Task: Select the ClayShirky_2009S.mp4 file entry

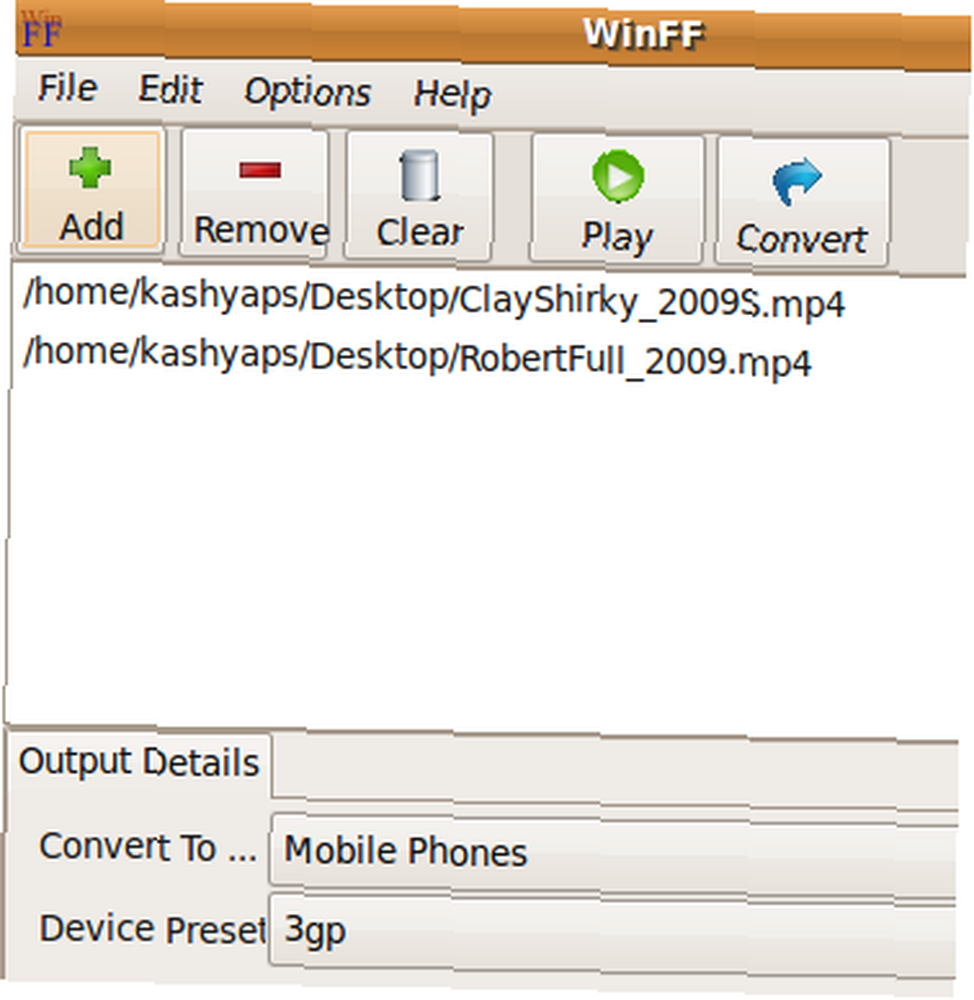Action: [434, 298]
